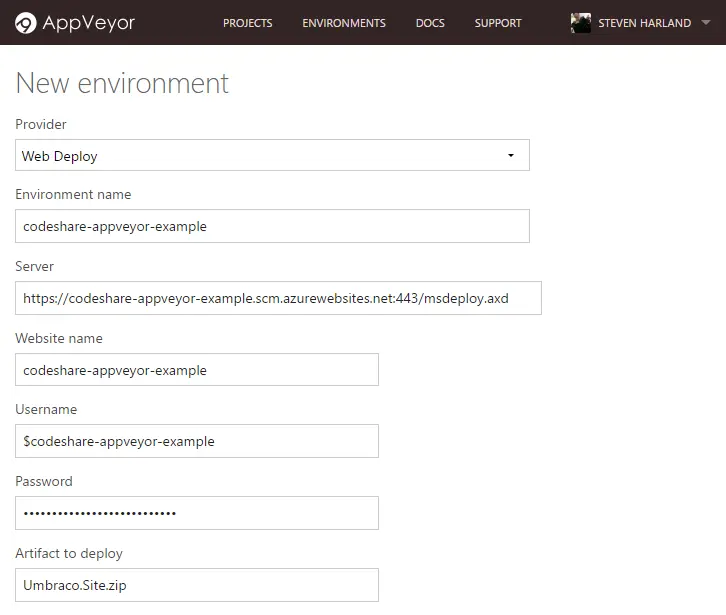This screenshot has width=726, height=615.
Task: Click the masked Password field
Action: pos(197,513)
